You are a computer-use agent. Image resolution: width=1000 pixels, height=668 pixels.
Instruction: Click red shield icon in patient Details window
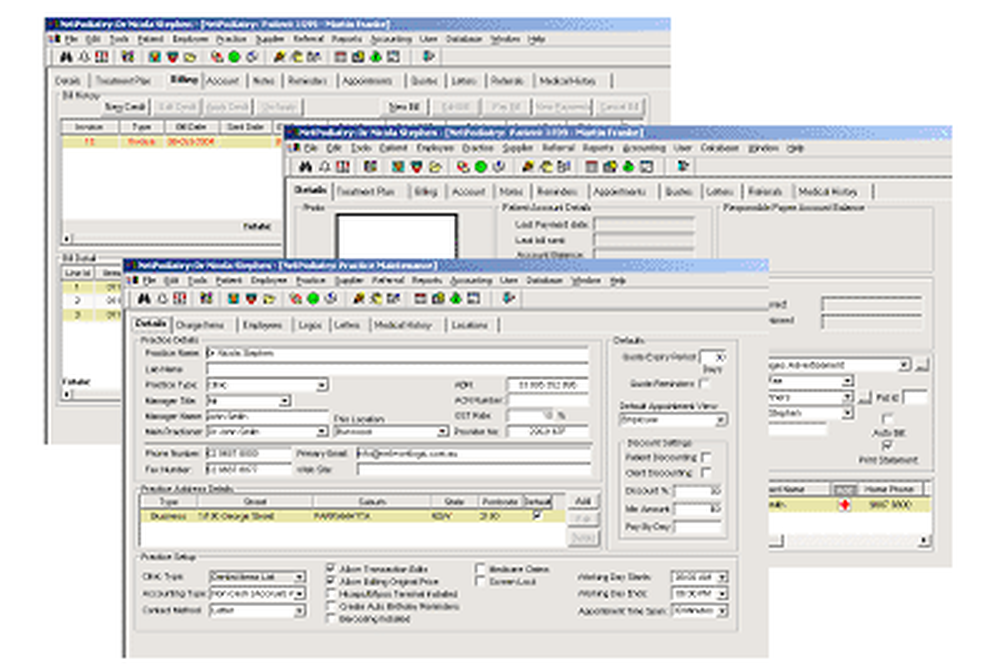click(416, 167)
